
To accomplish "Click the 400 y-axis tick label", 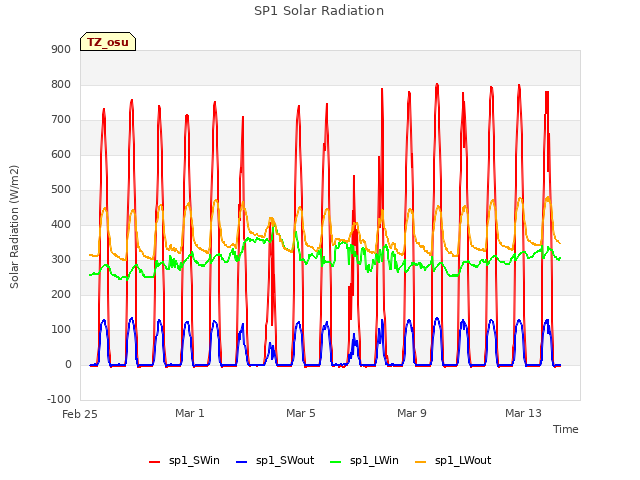I will click(61, 225).
